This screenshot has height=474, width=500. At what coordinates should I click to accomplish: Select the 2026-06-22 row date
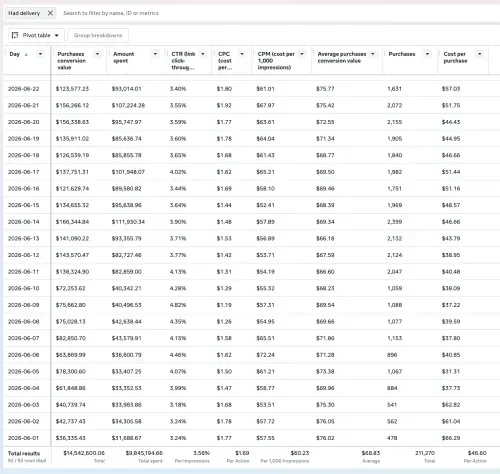pos(23,89)
